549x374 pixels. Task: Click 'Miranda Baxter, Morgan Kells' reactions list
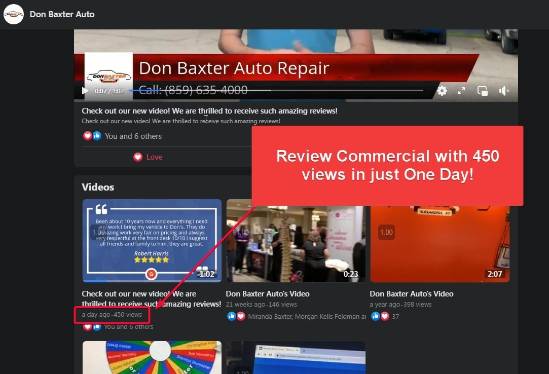(x=307, y=317)
